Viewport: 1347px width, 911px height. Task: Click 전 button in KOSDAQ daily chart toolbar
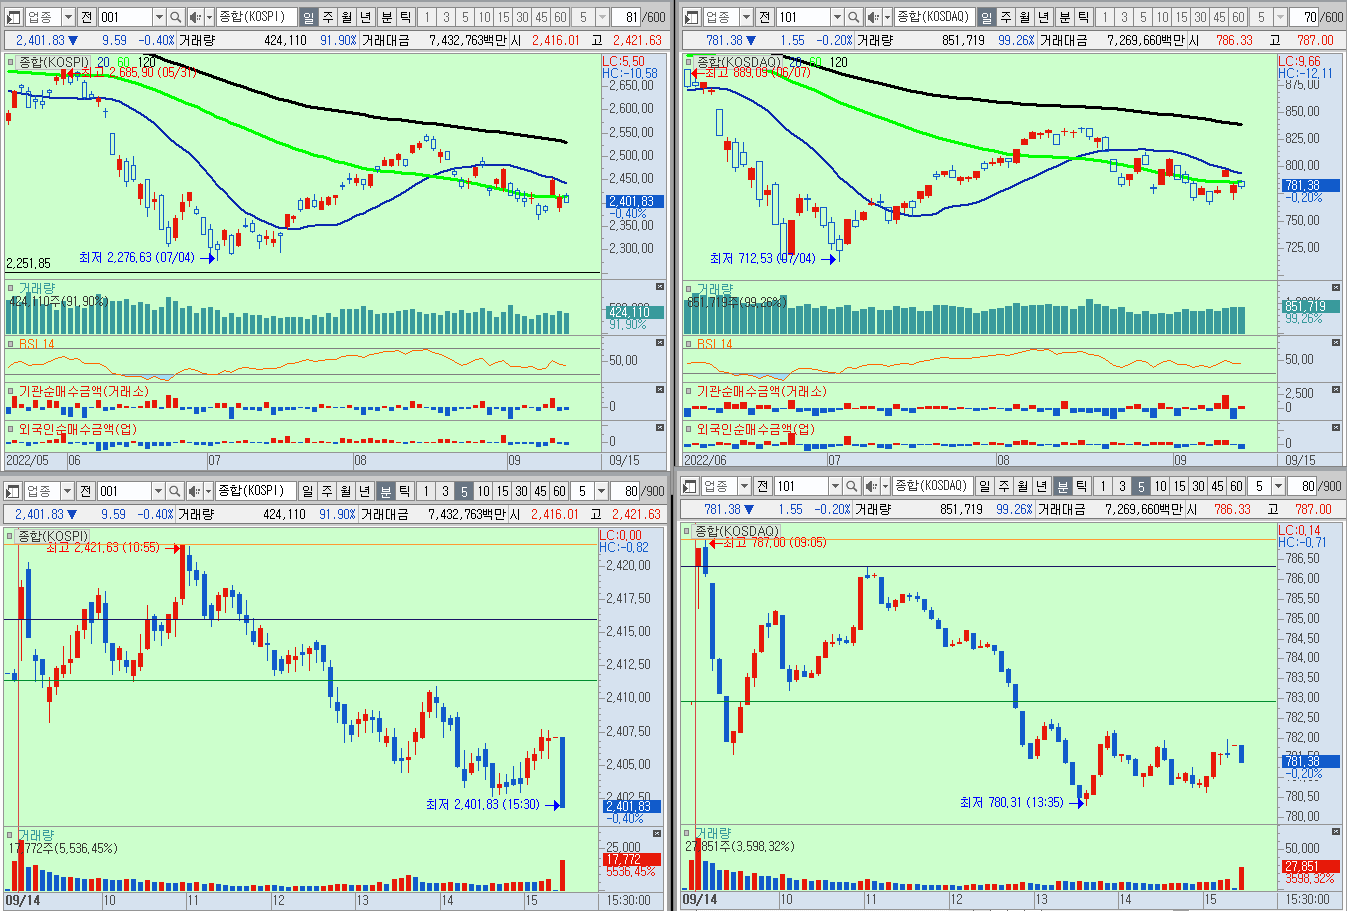coord(765,17)
